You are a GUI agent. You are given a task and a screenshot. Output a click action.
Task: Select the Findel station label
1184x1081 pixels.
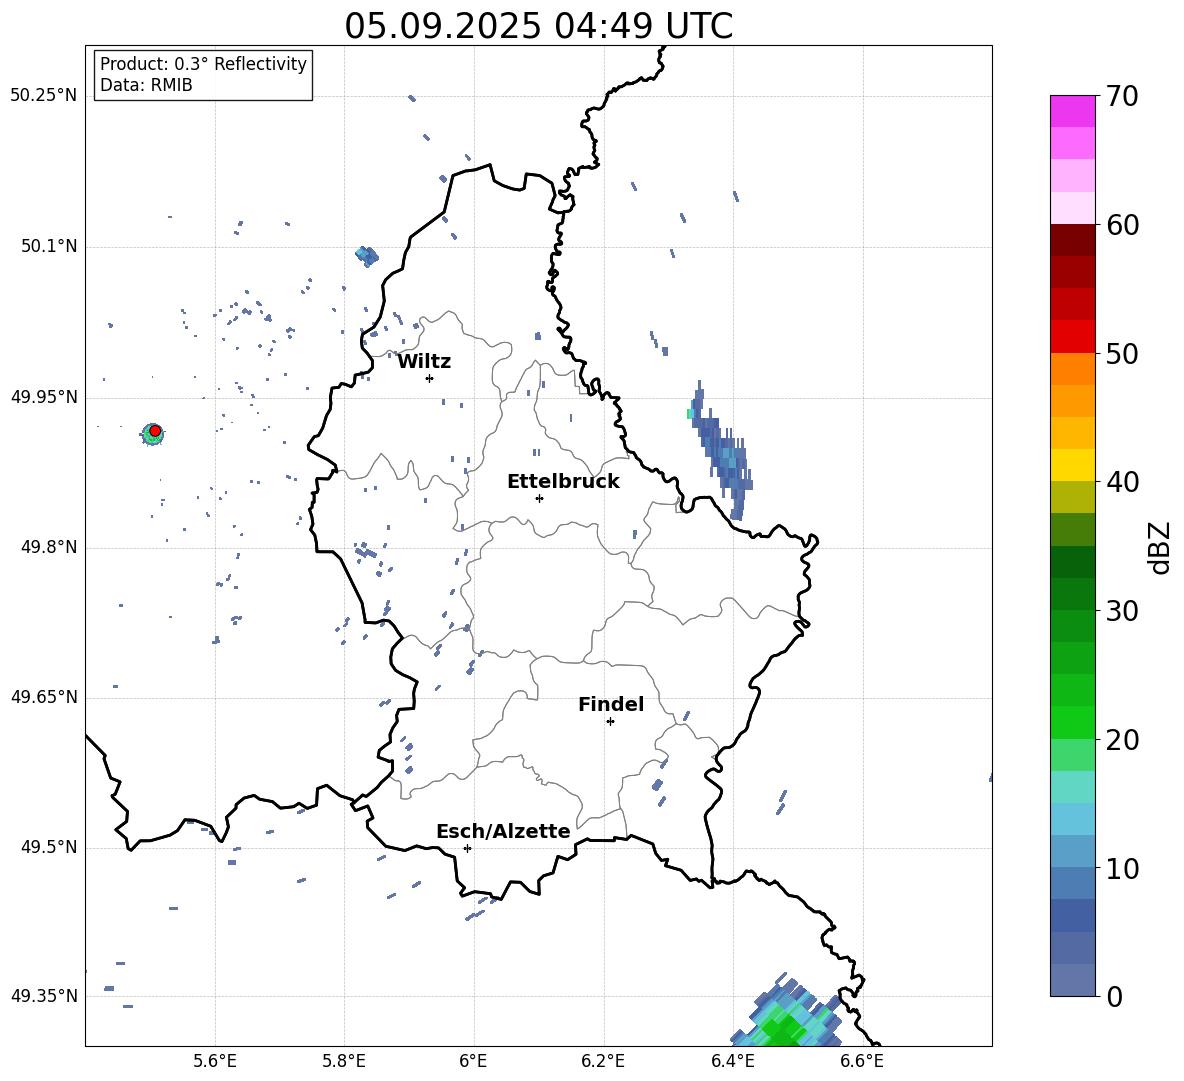(611, 704)
